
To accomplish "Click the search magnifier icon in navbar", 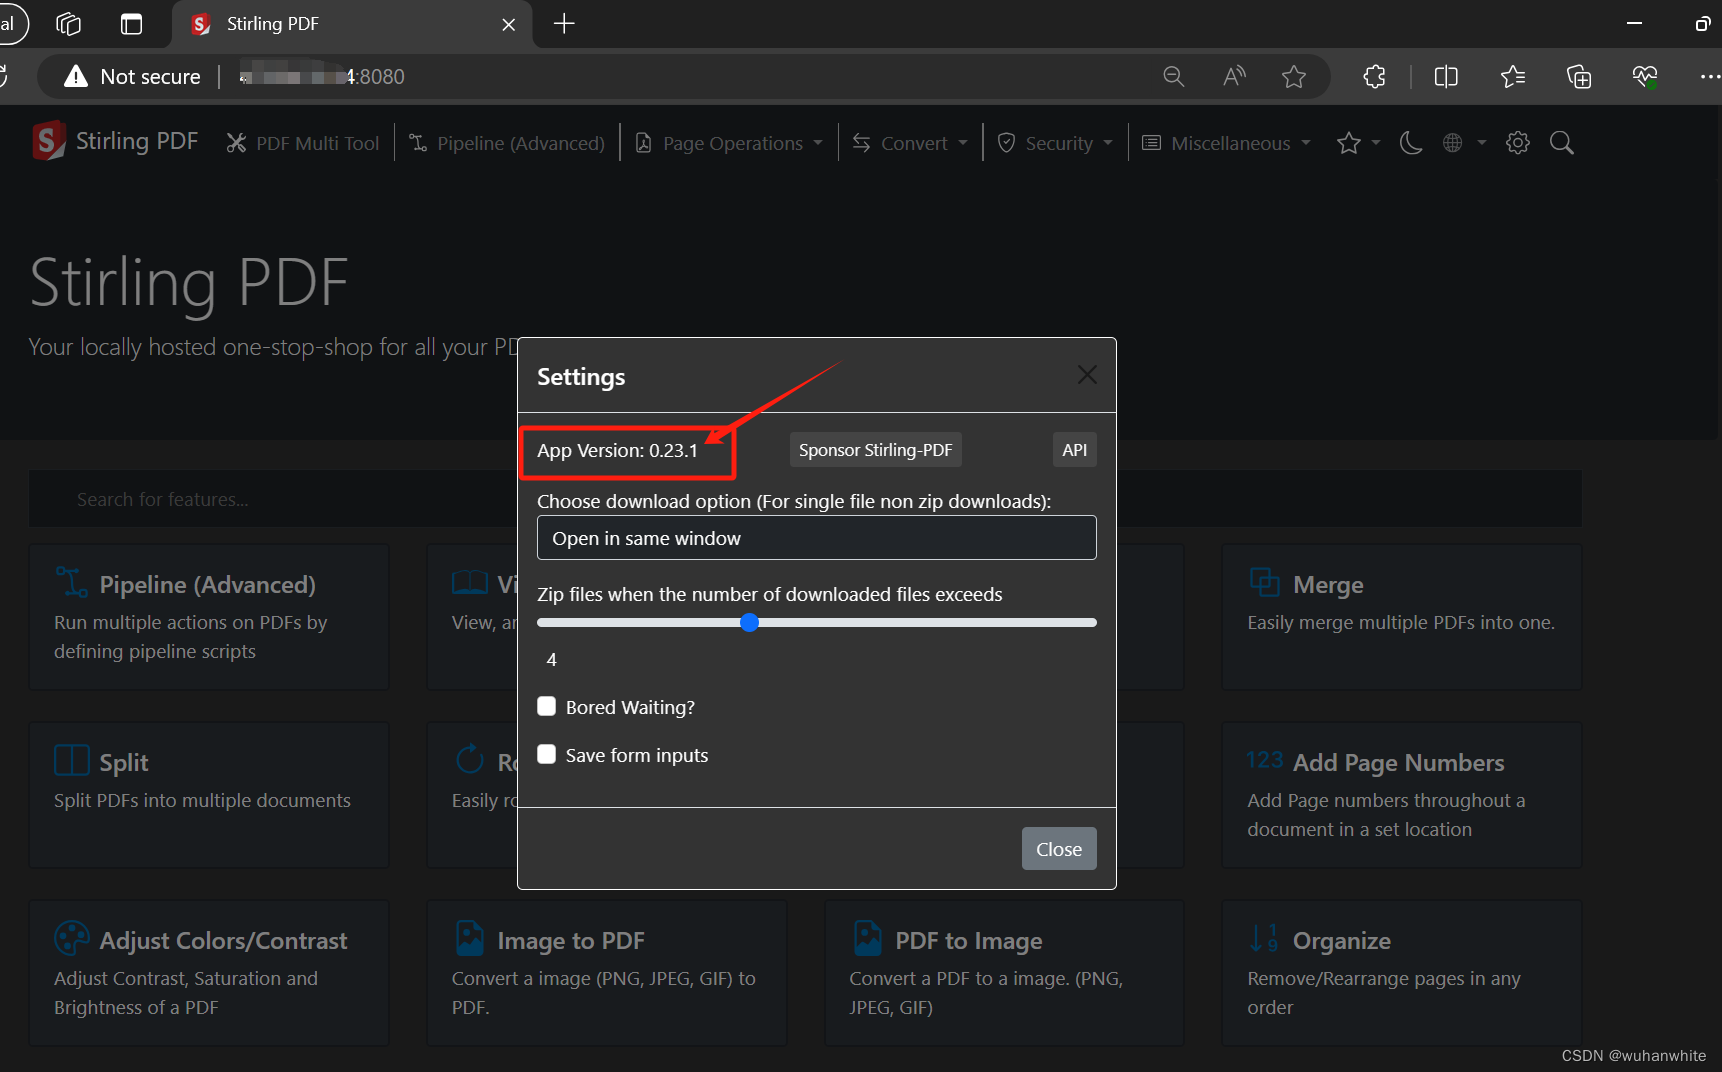I will click(x=1562, y=143).
